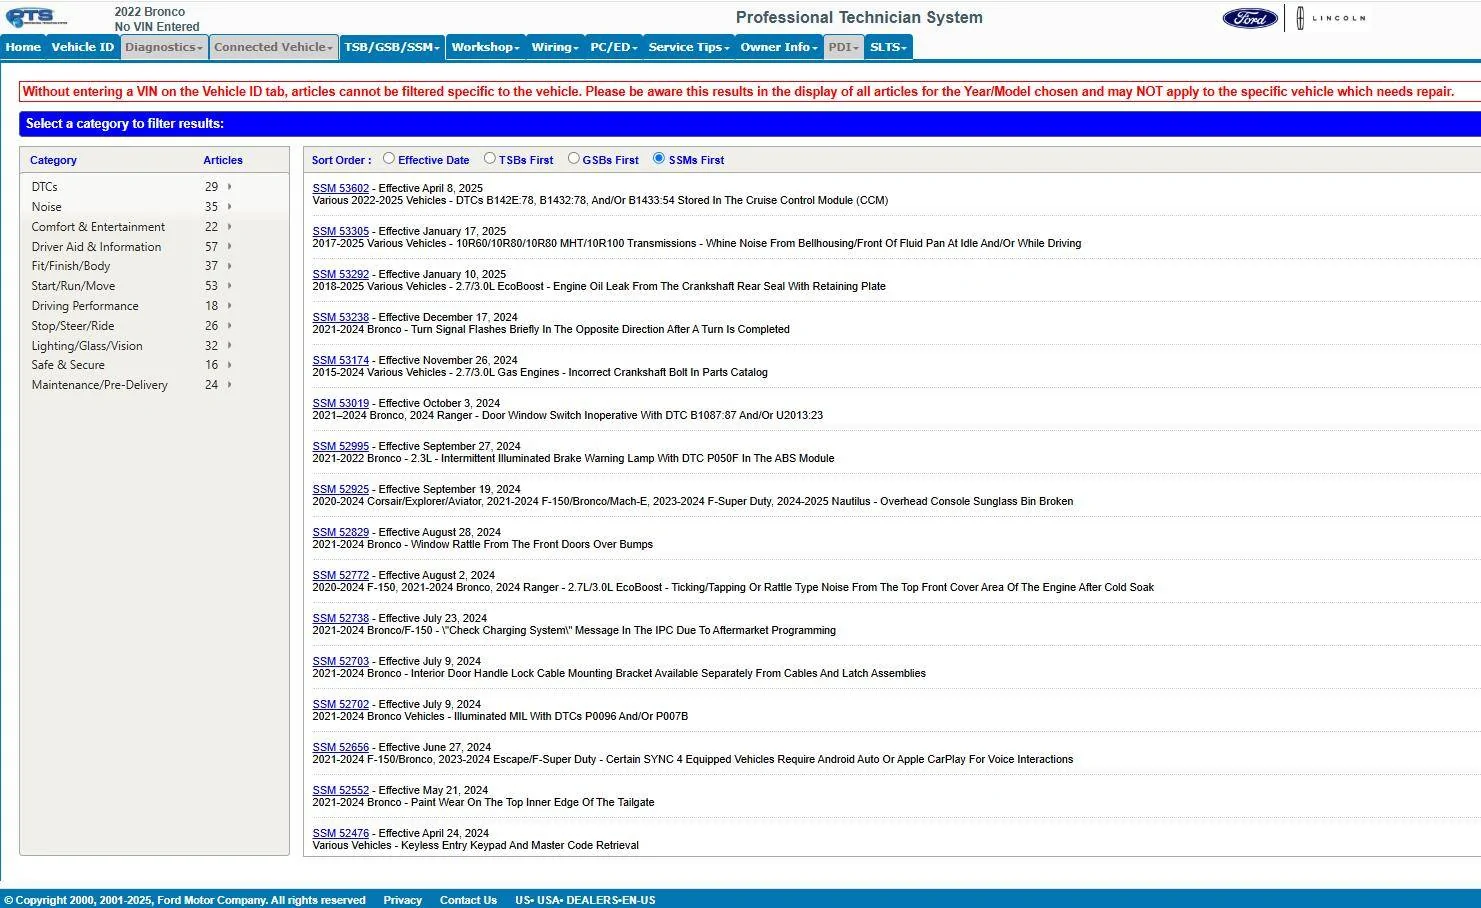Expand Driver Aid & Information arrow

click(230, 247)
